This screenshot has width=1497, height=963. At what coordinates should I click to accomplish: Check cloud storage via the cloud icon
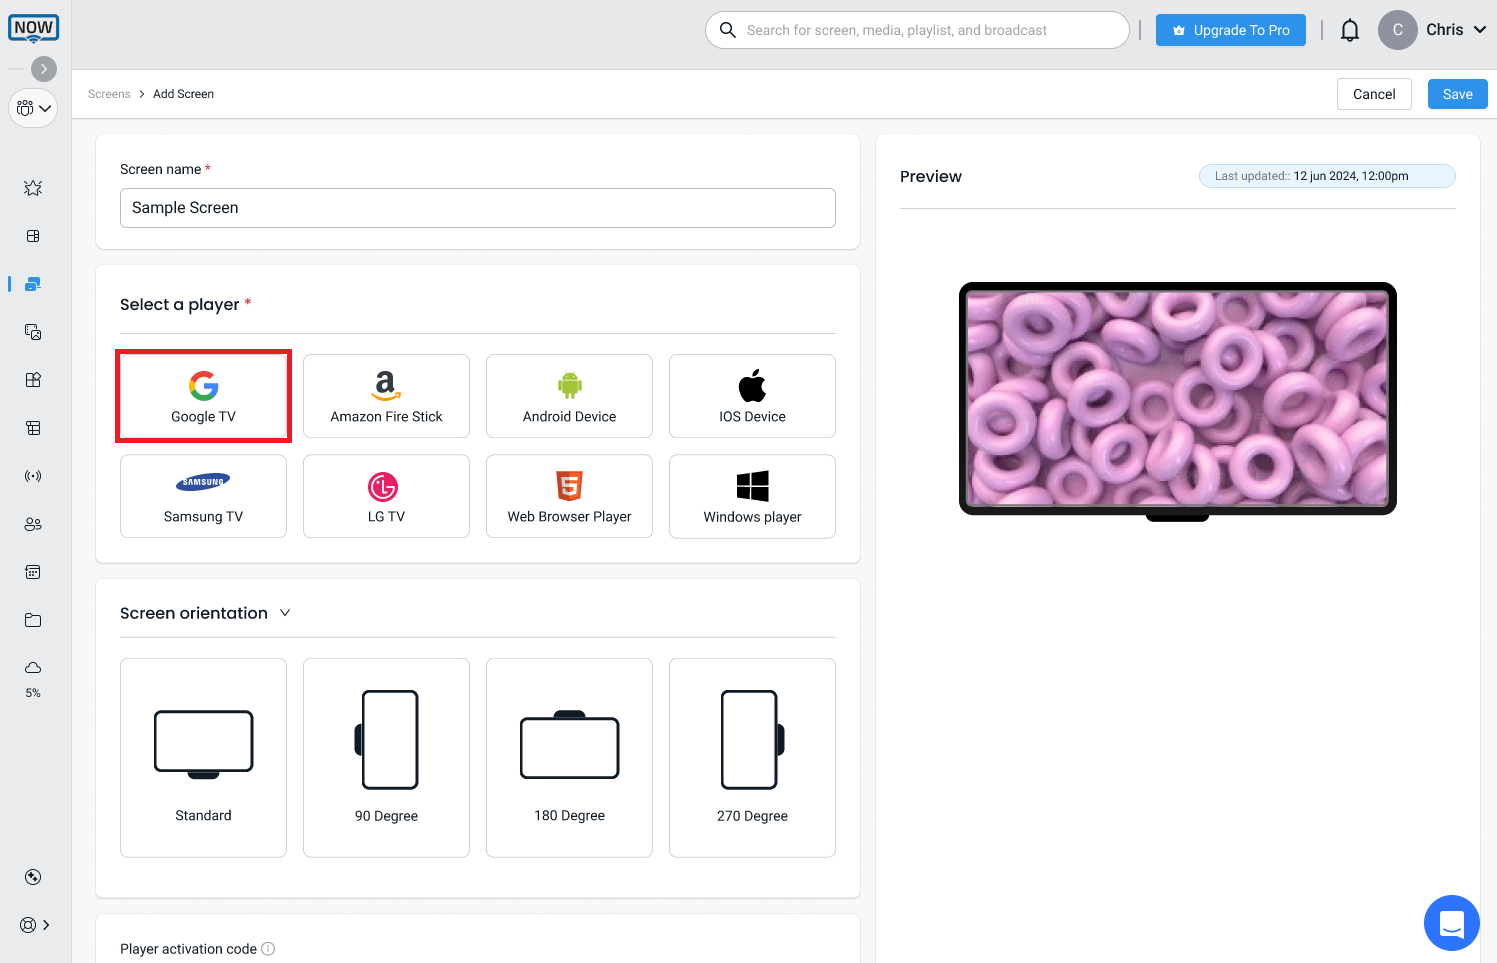(x=33, y=667)
